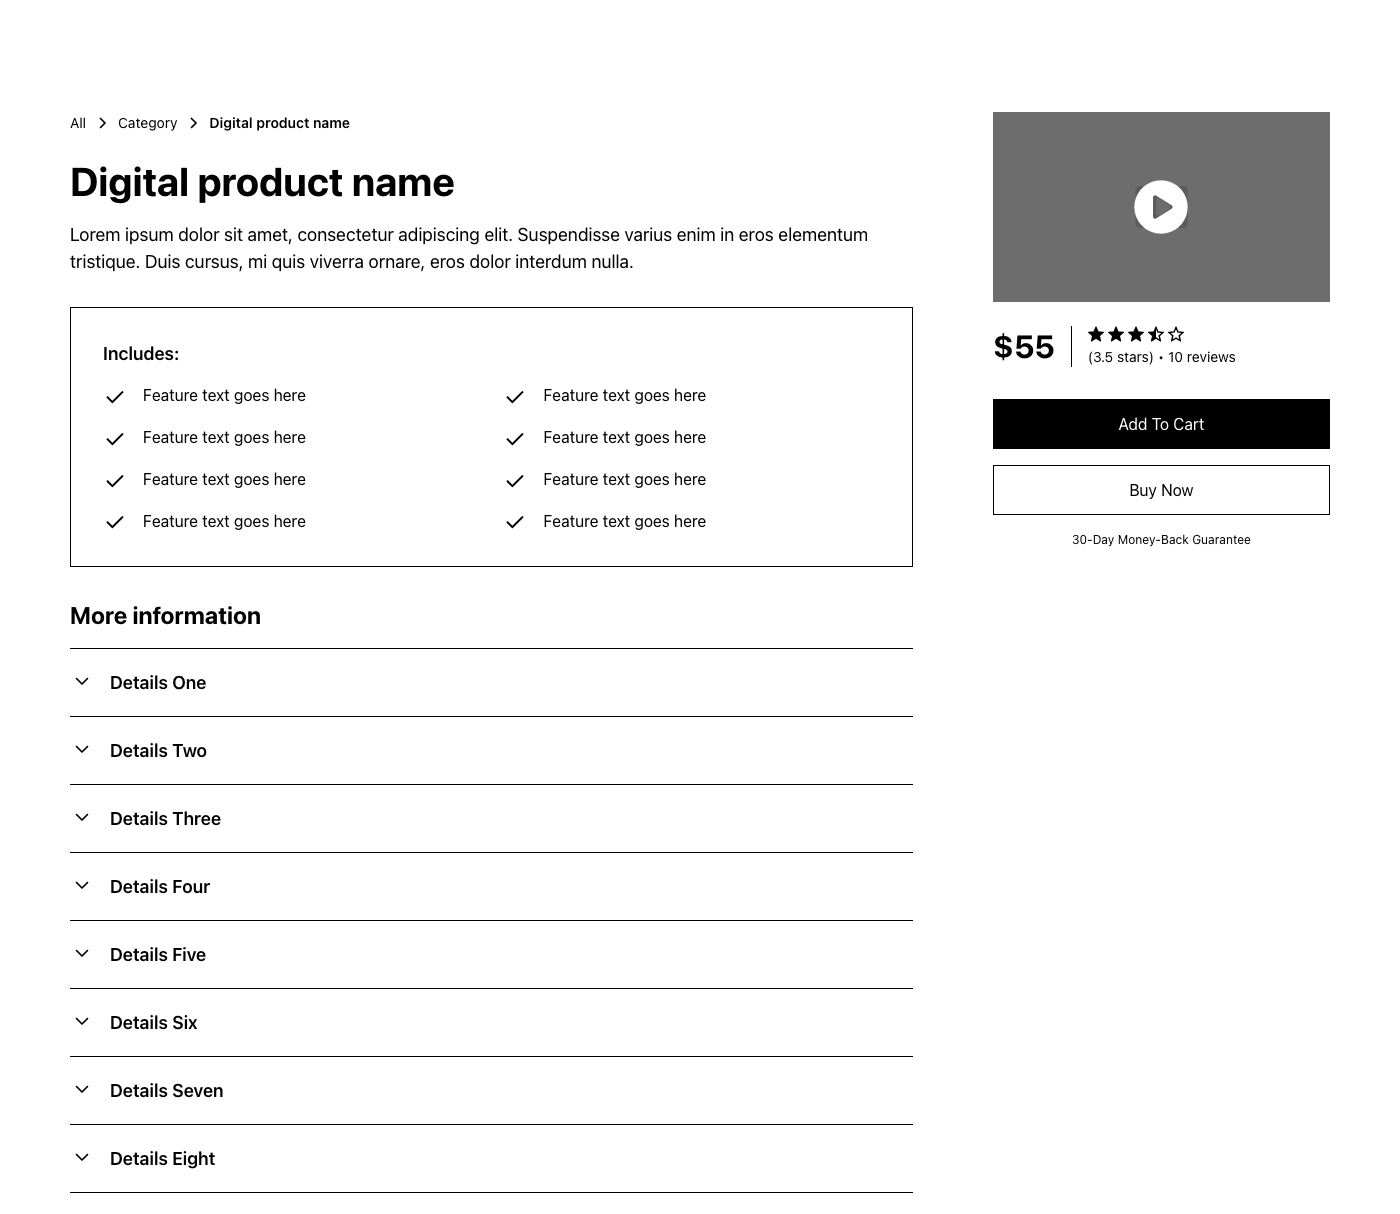Click the checkmark beside the last right feature
The width and height of the screenshot is (1400, 1214).
point(515,522)
